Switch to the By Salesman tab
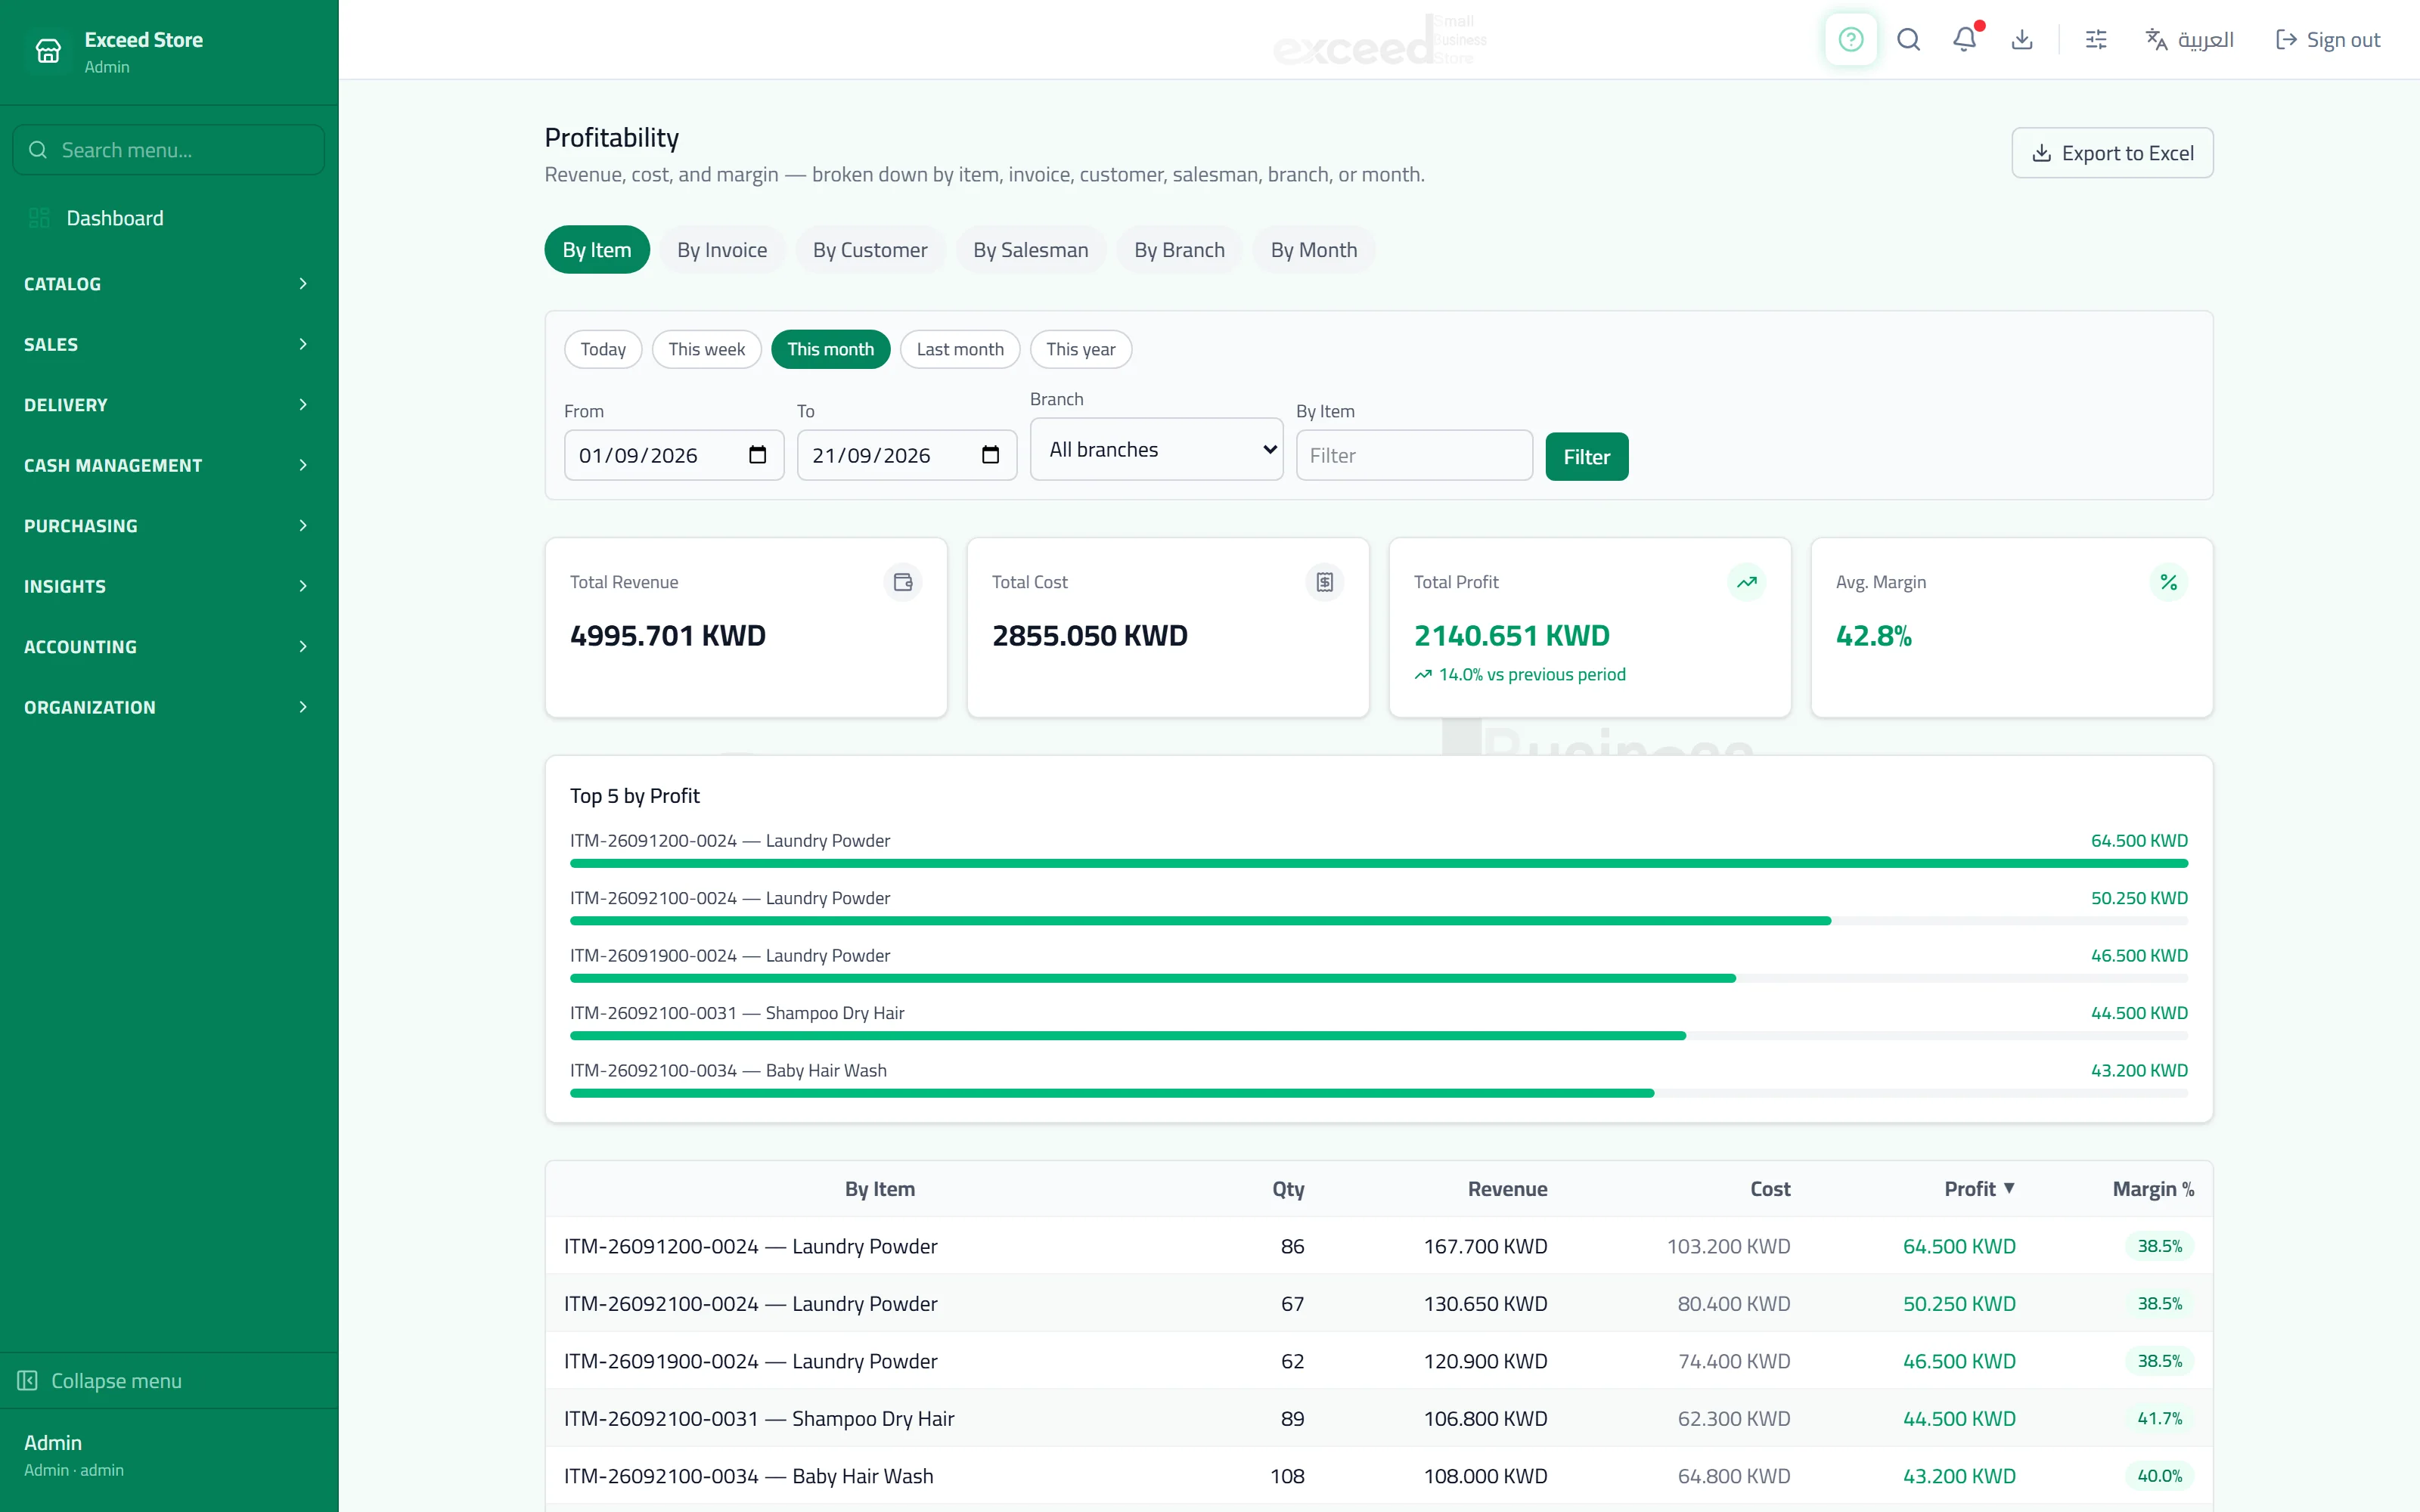Viewport: 2420px width, 1512px height. (x=1031, y=250)
